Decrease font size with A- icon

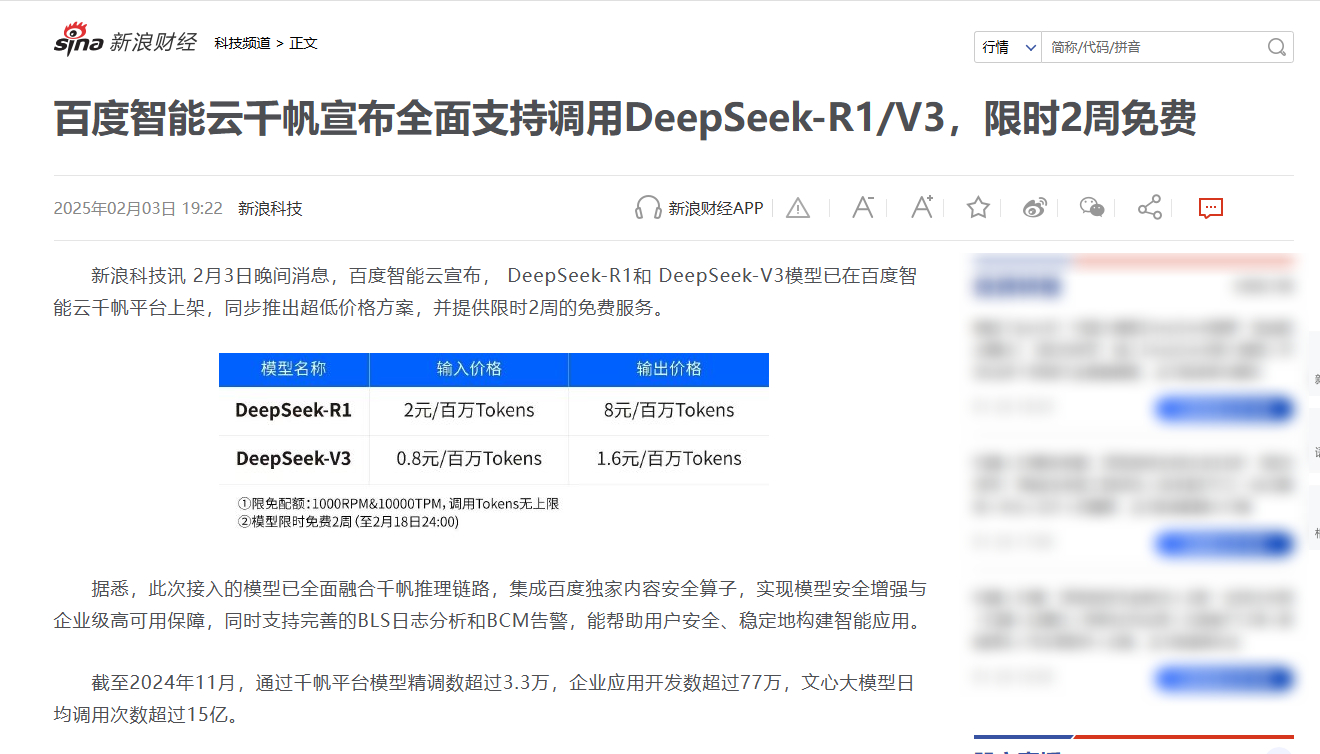863,207
